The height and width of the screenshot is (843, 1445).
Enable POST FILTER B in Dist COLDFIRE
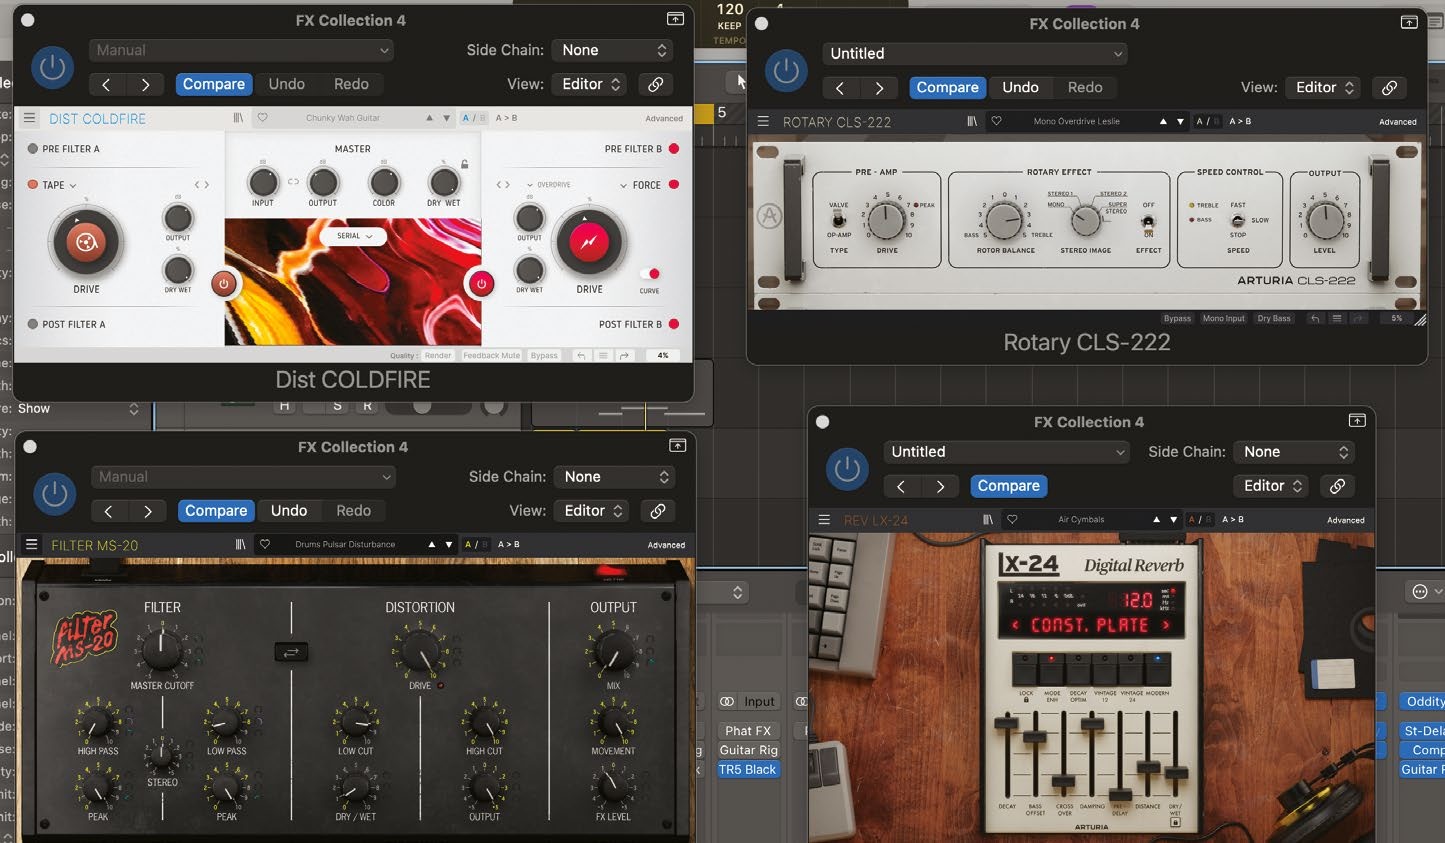click(674, 324)
